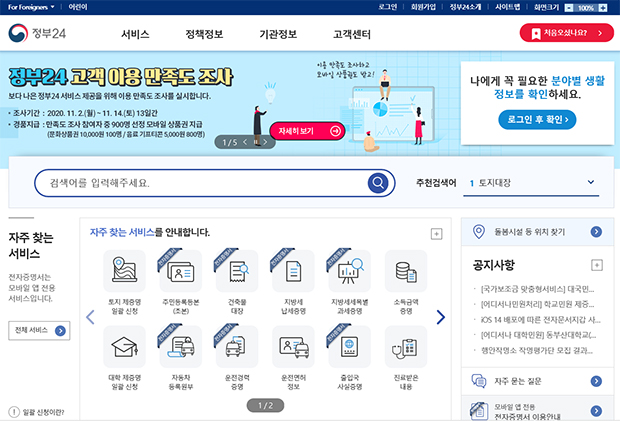Open the 주민등록등본(초본) service icon
This screenshot has width=620, height=421.
(x=181, y=270)
